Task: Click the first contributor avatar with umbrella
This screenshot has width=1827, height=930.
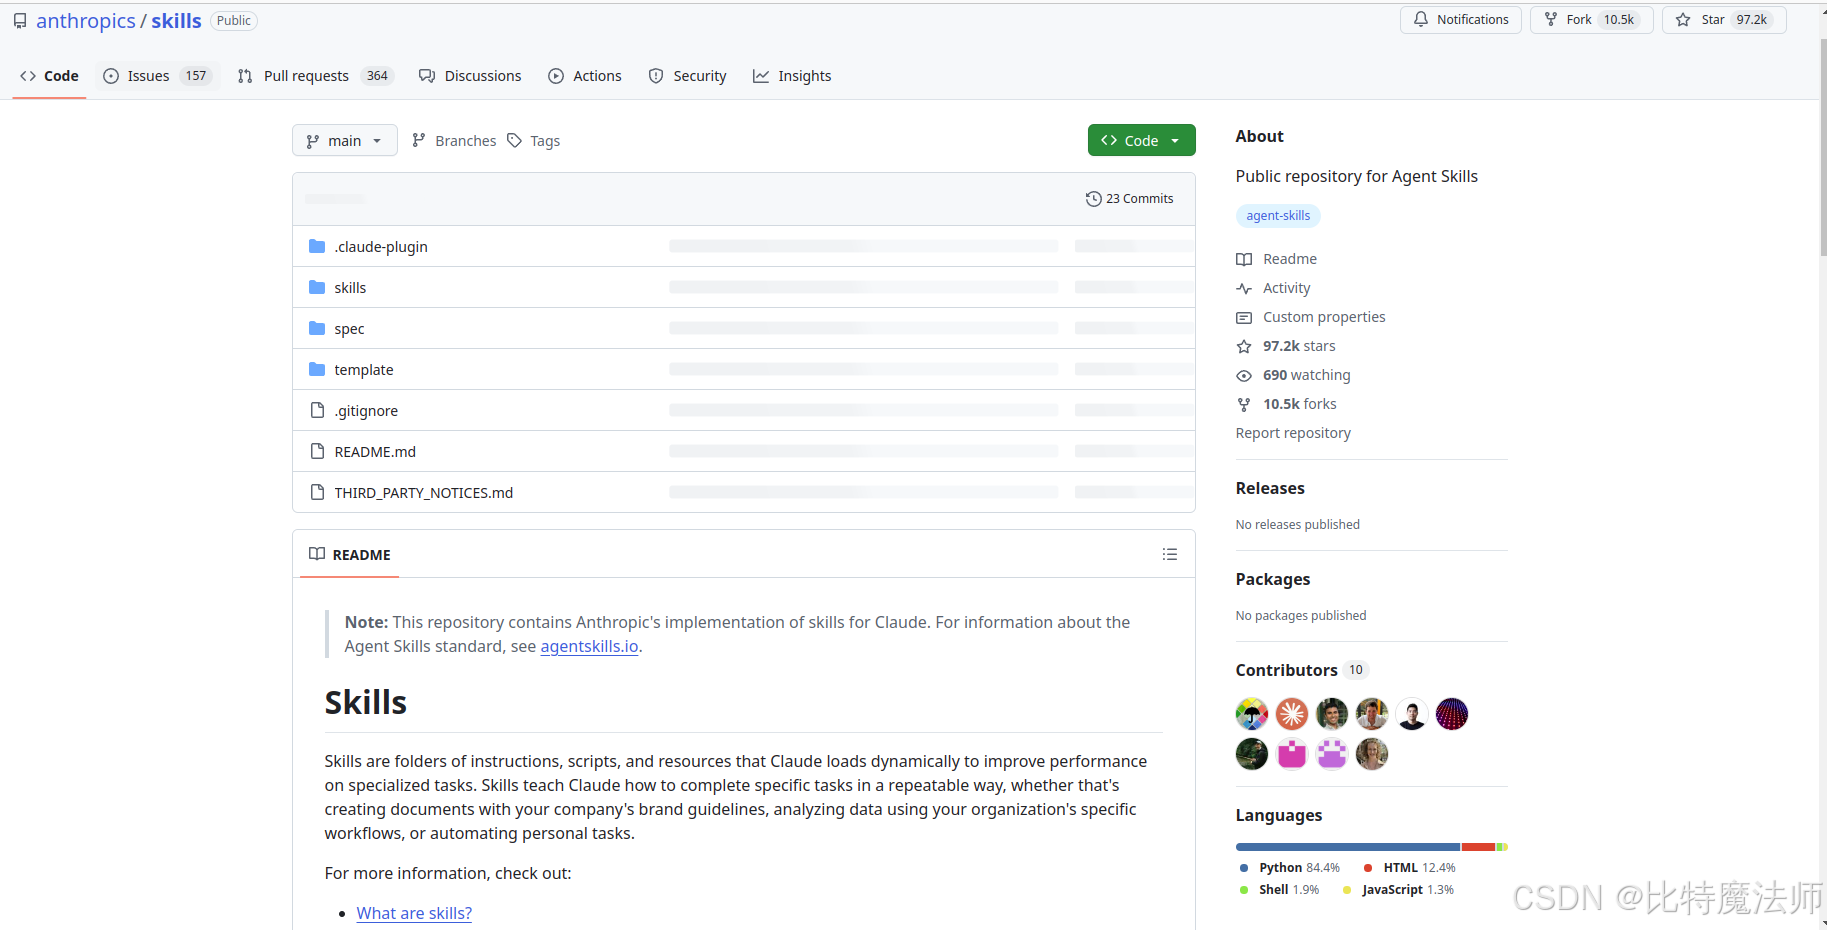Action: coord(1252,714)
